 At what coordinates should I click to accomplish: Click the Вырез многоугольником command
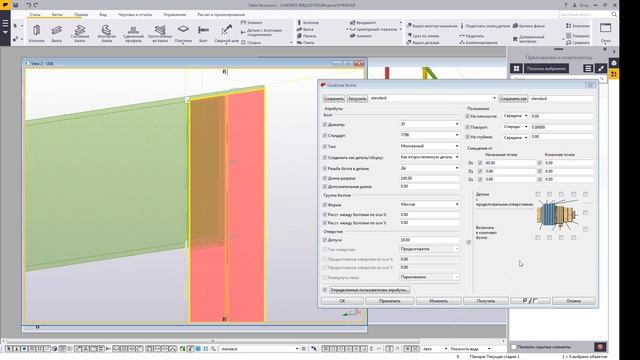tap(432, 26)
